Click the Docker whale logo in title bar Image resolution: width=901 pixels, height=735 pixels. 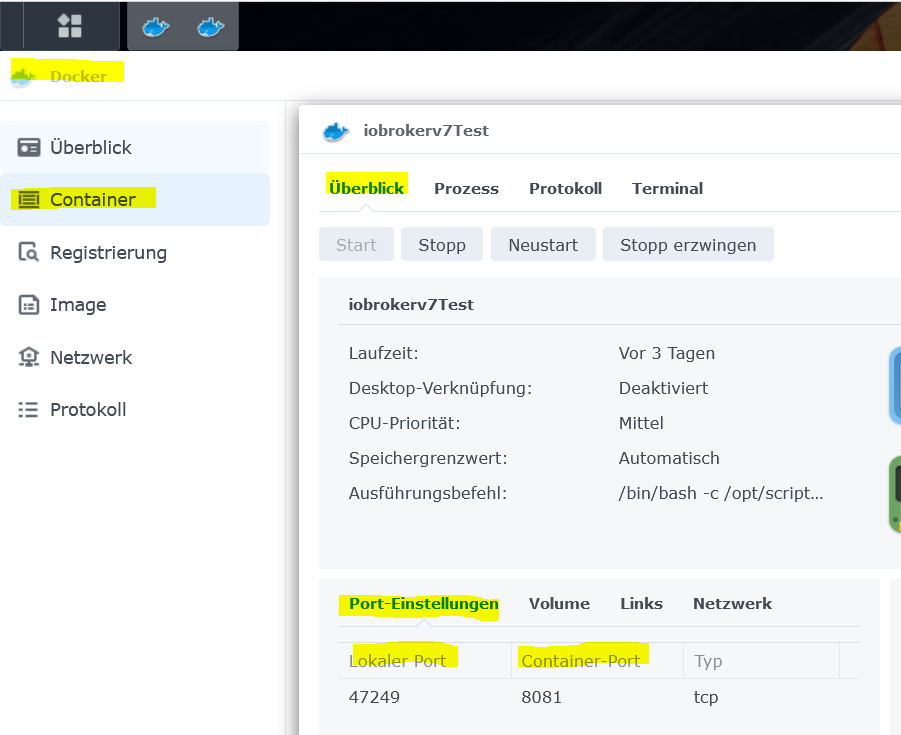(x=24, y=75)
